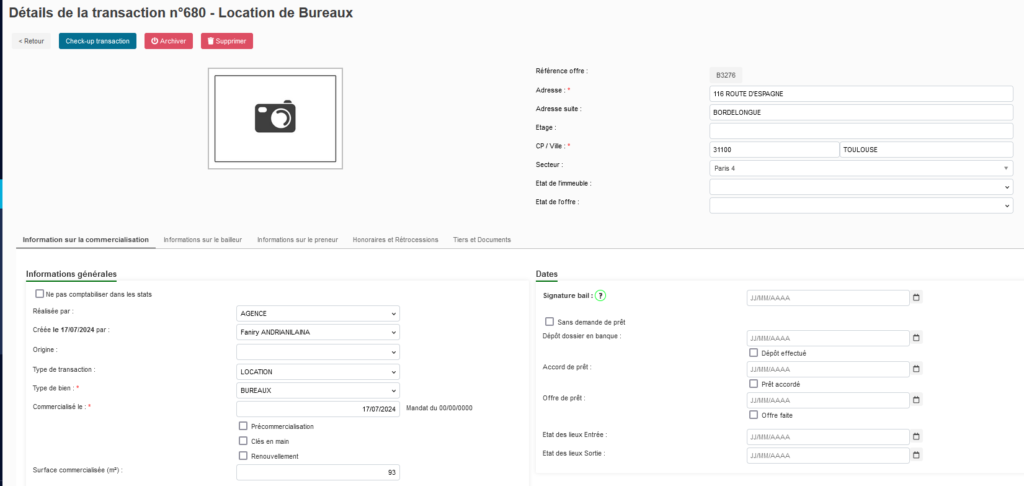The image size is (1024, 486).
Task: Expand the Secteur dropdown showing Paris 4
Action: [861, 168]
